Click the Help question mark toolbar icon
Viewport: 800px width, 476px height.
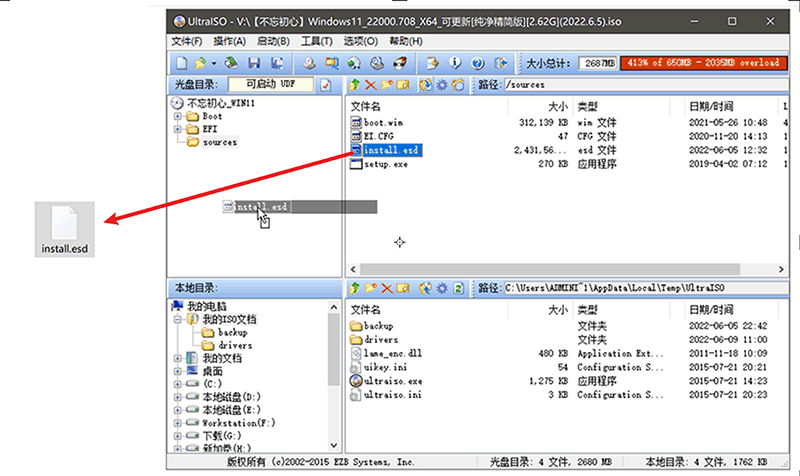(x=478, y=63)
